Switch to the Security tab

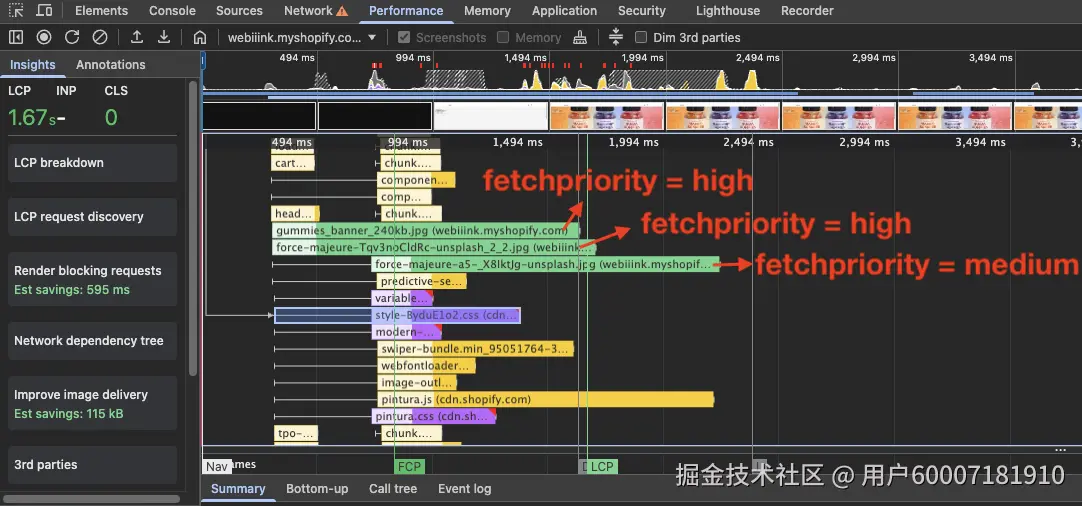(642, 10)
